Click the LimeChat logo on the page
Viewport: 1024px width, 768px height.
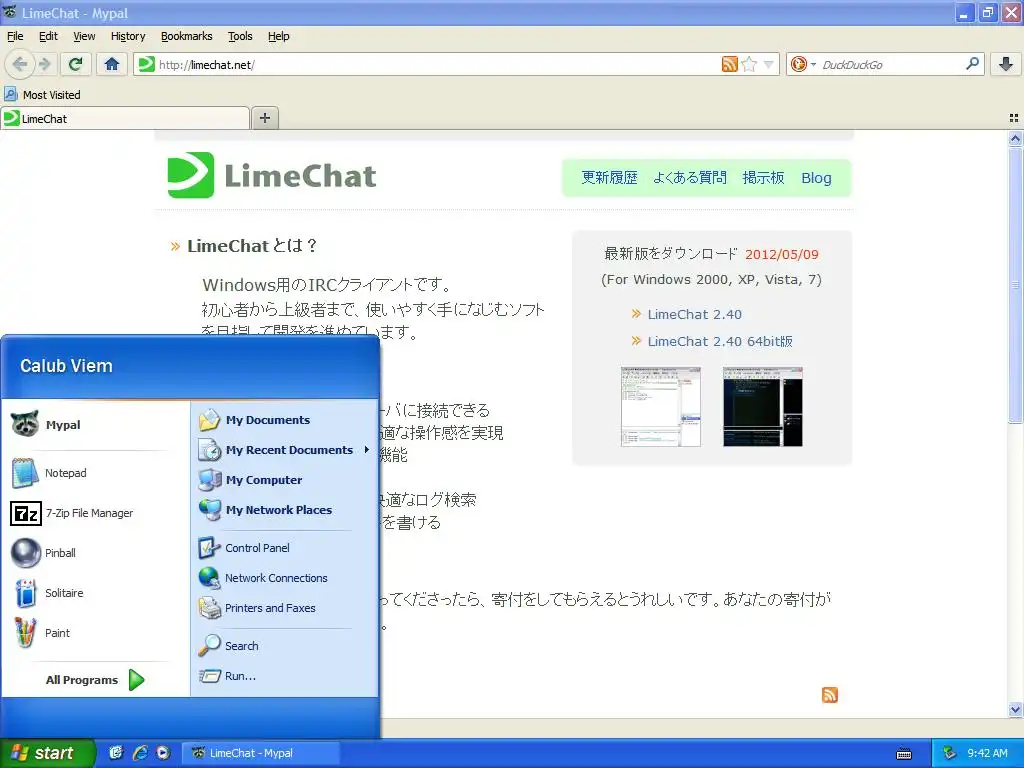[x=272, y=175]
